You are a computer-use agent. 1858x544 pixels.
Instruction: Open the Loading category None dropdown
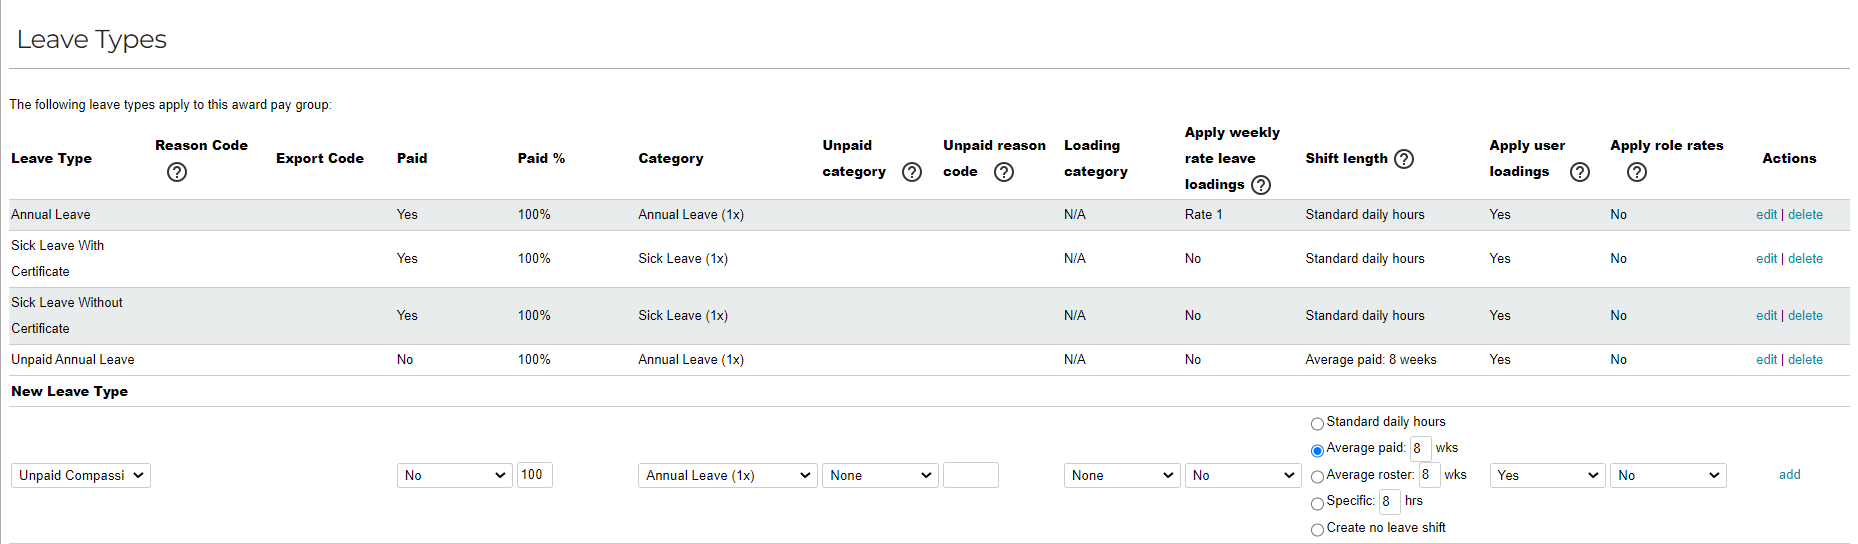(x=1122, y=475)
